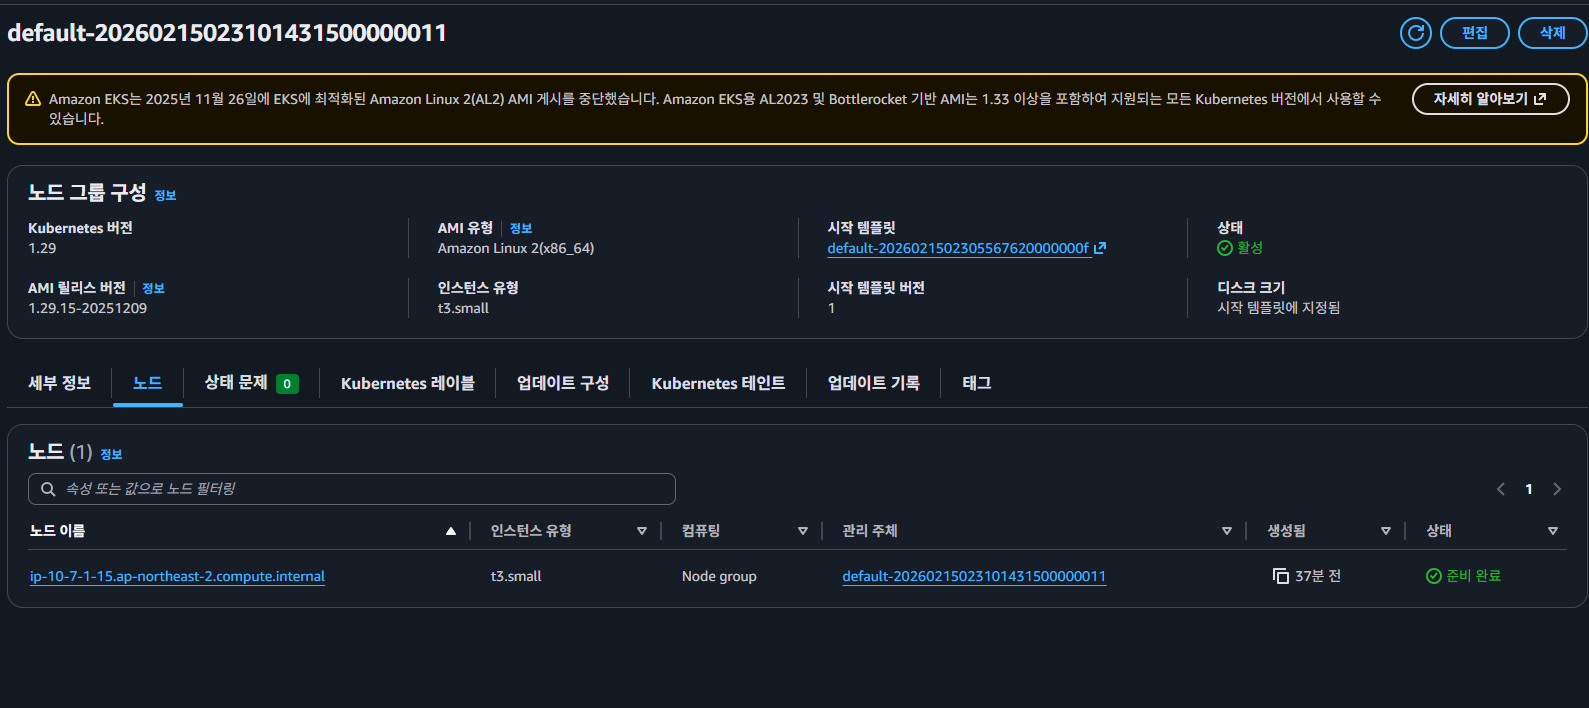Click the 준비 완료 status check icon
This screenshot has height=708, width=1589.
(1433, 576)
